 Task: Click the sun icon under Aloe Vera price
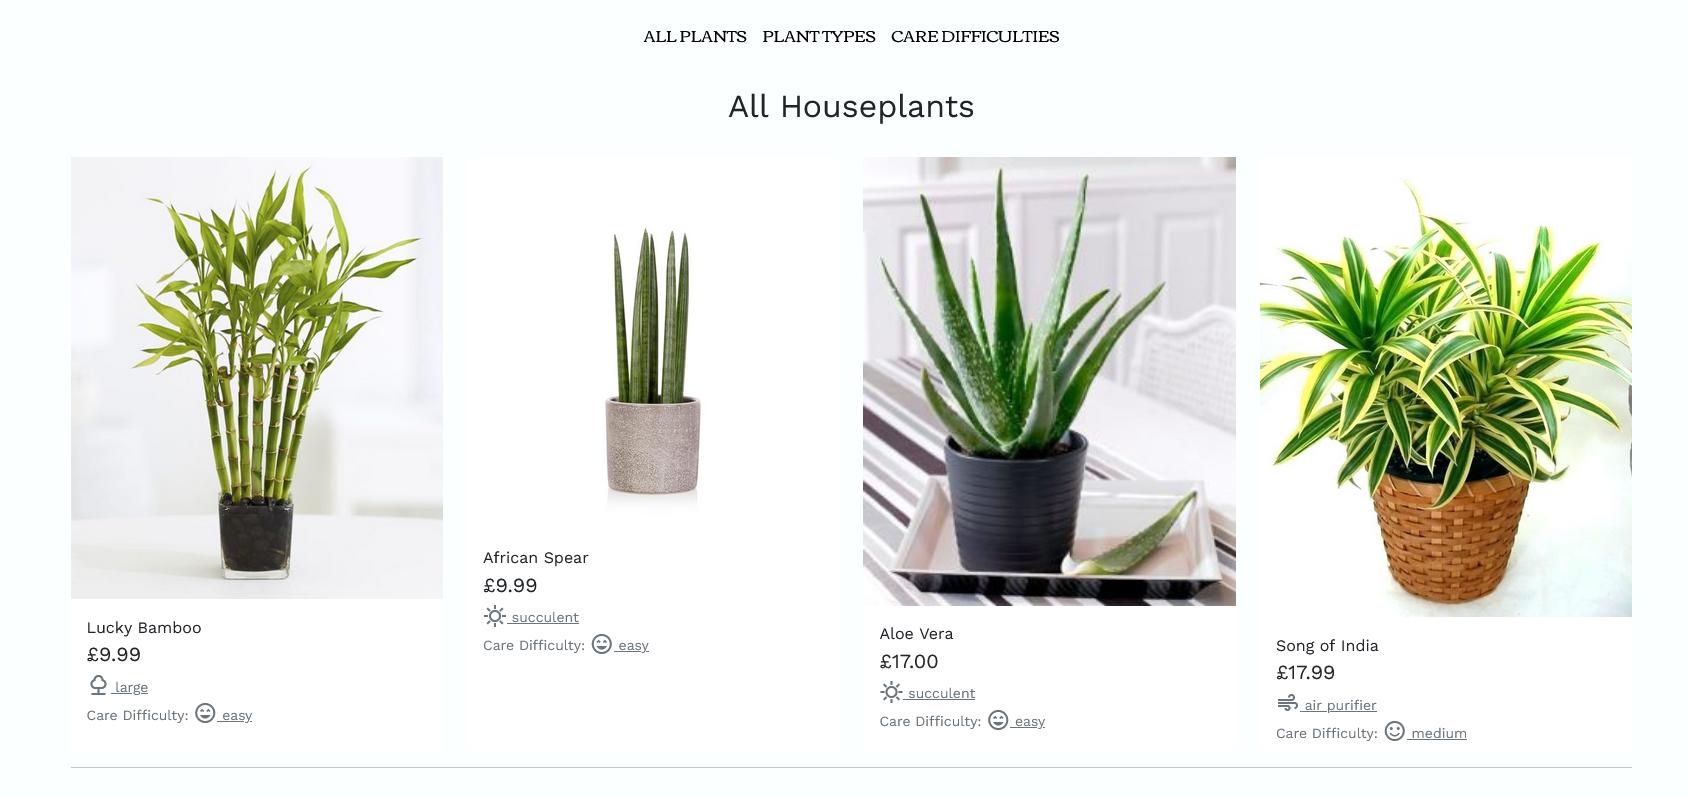891,692
